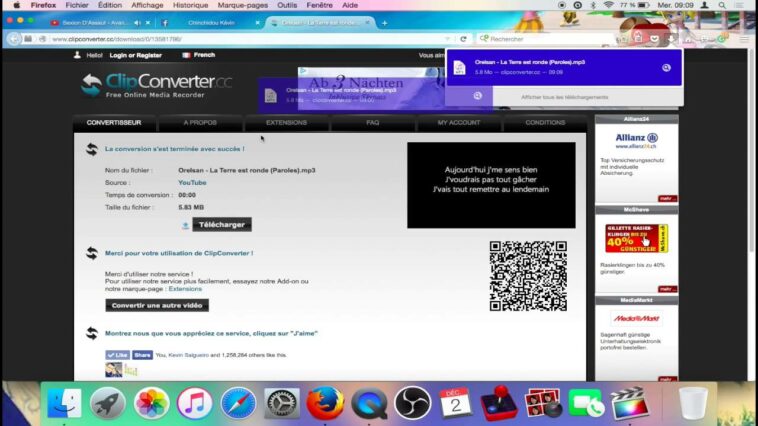Click the QR code image
758x426 pixels.
click(x=528, y=275)
